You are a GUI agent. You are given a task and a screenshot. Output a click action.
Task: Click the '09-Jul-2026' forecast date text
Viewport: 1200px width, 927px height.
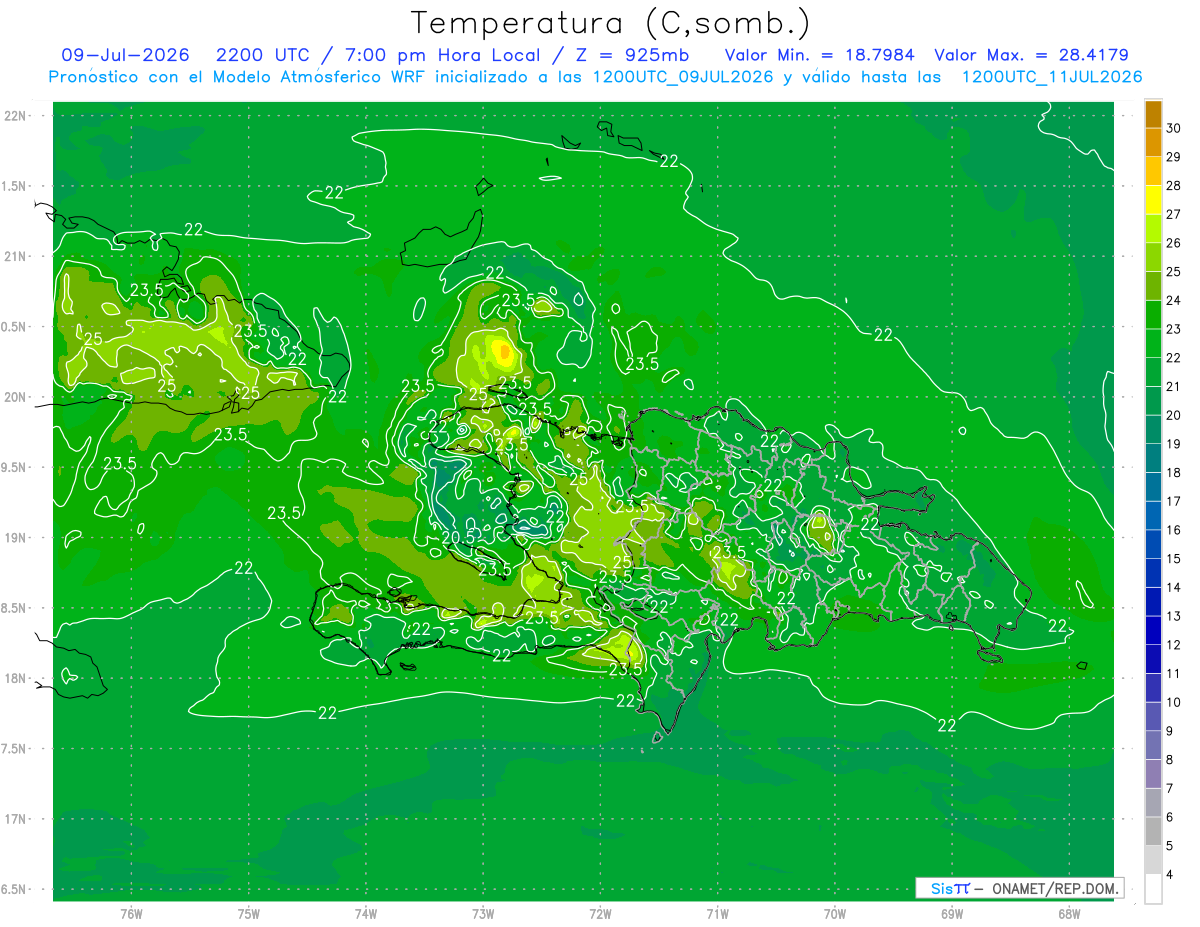126,55
